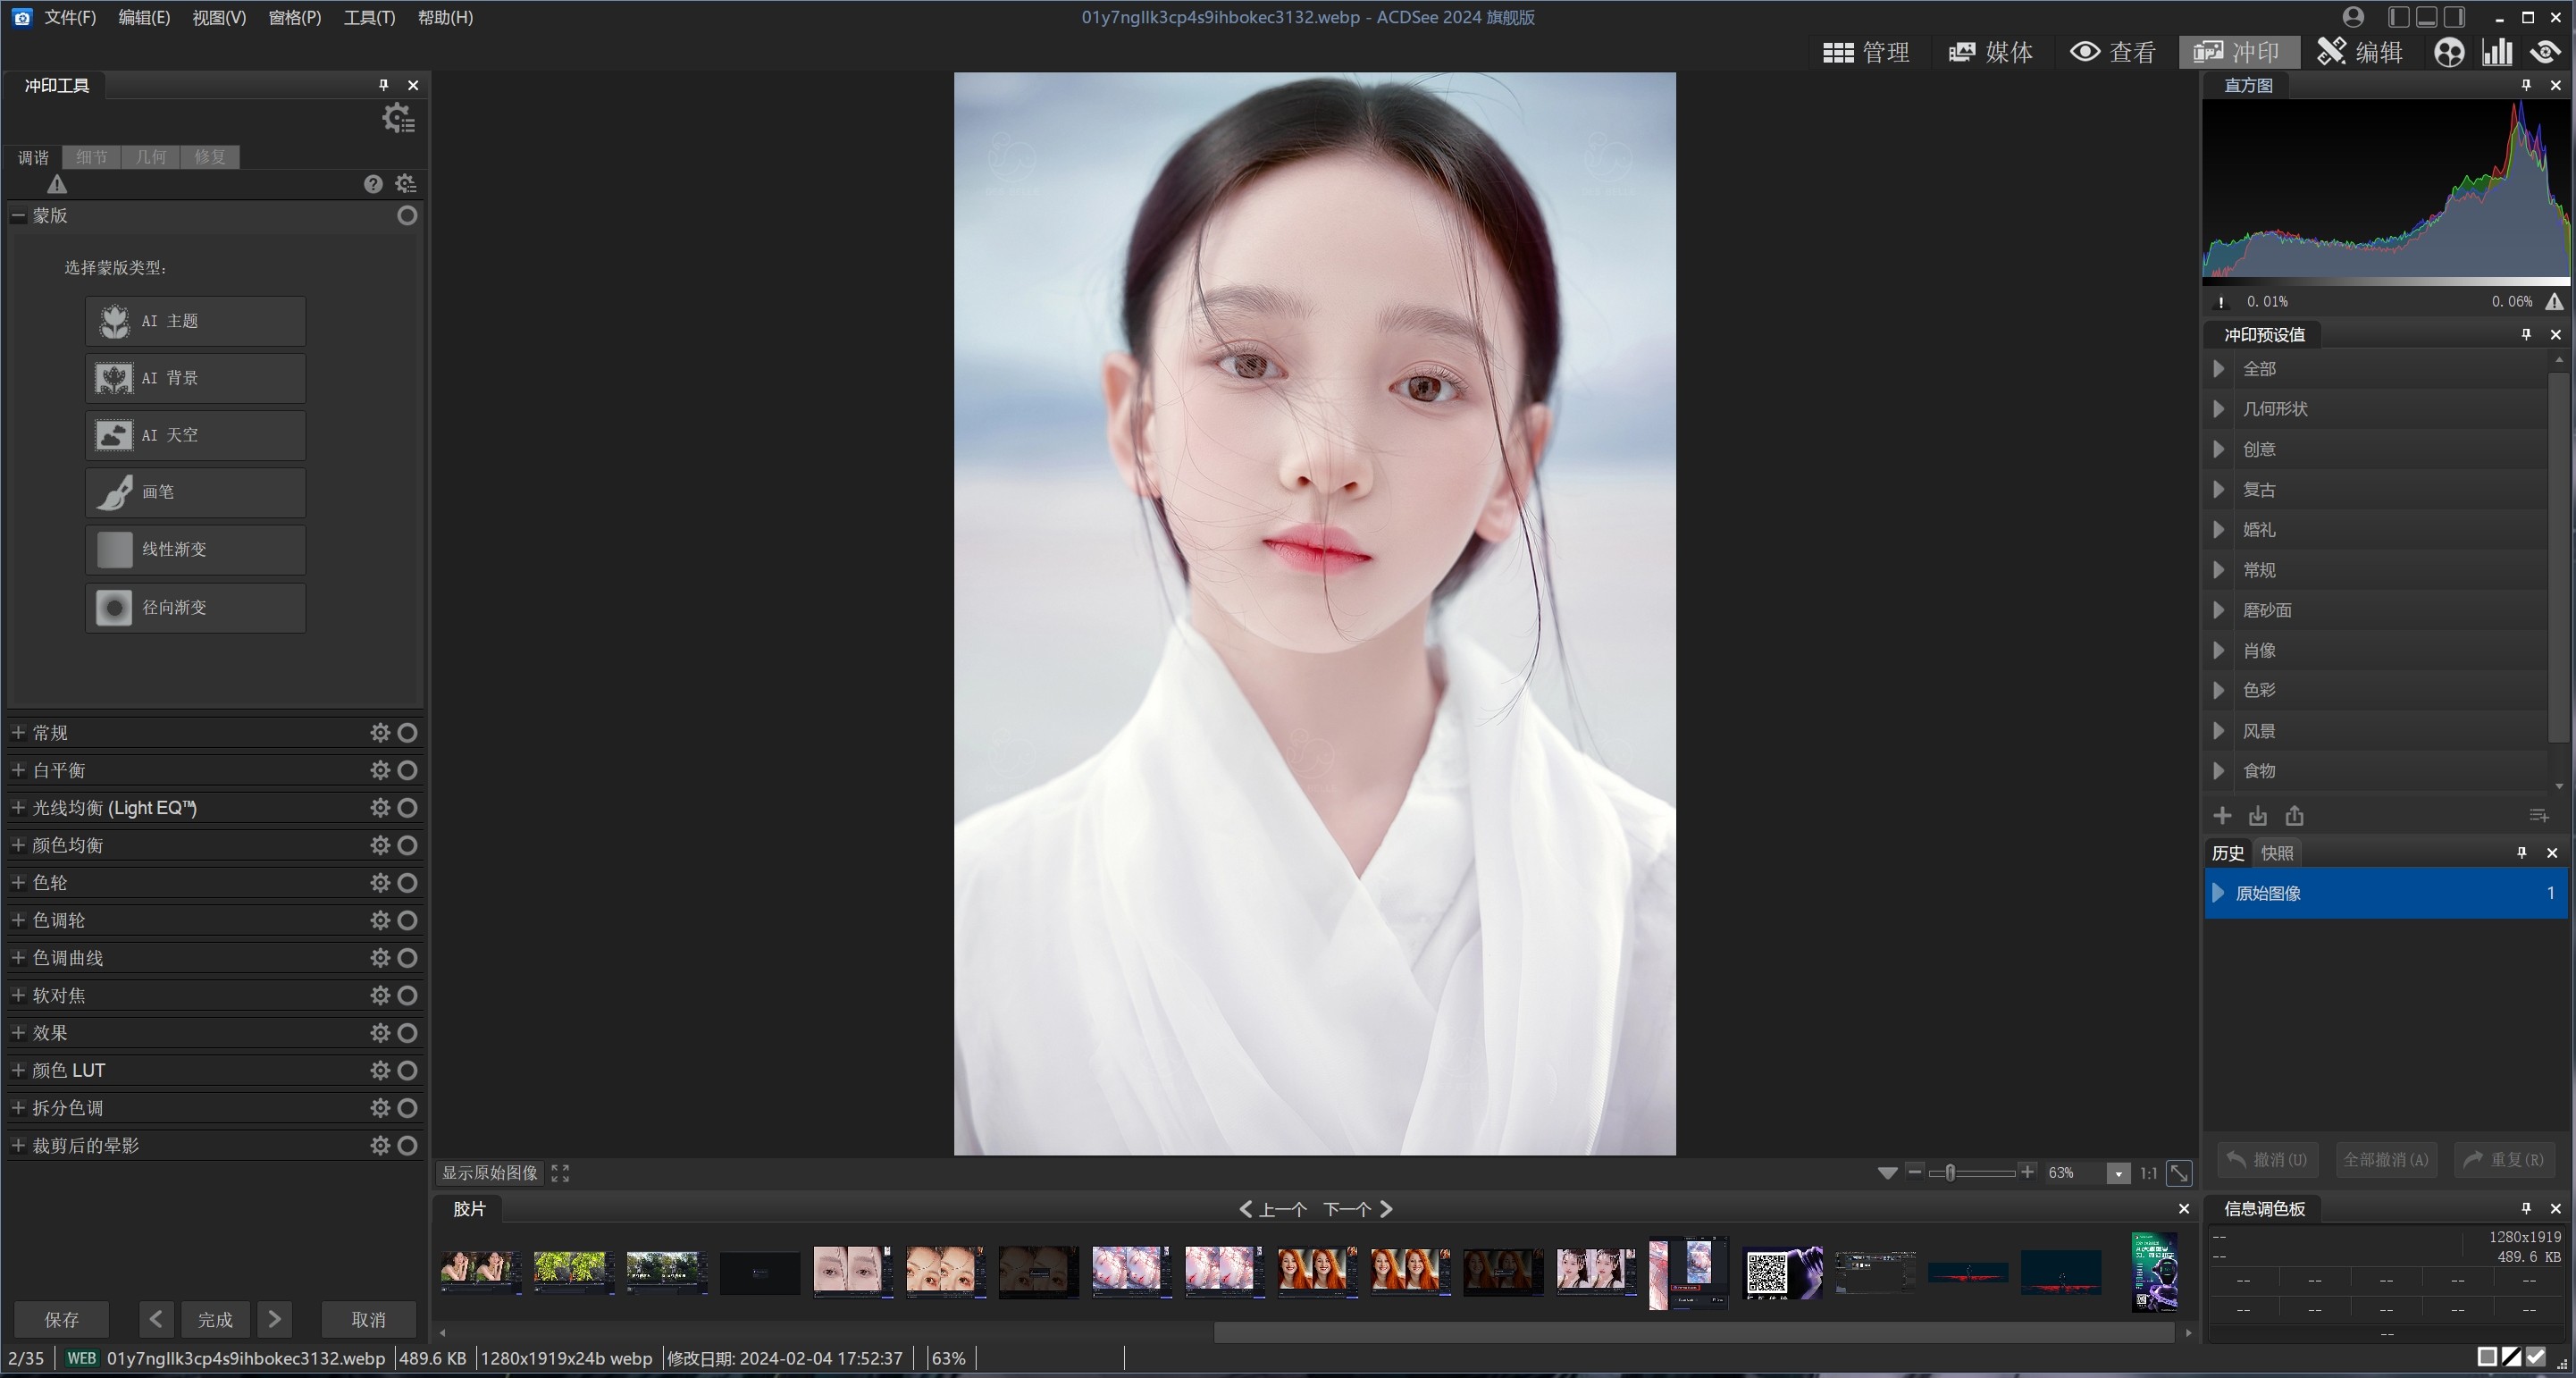The image size is (2576, 1378).
Task: Select the AI 天空 mask type
Action: [x=195, y=435]
